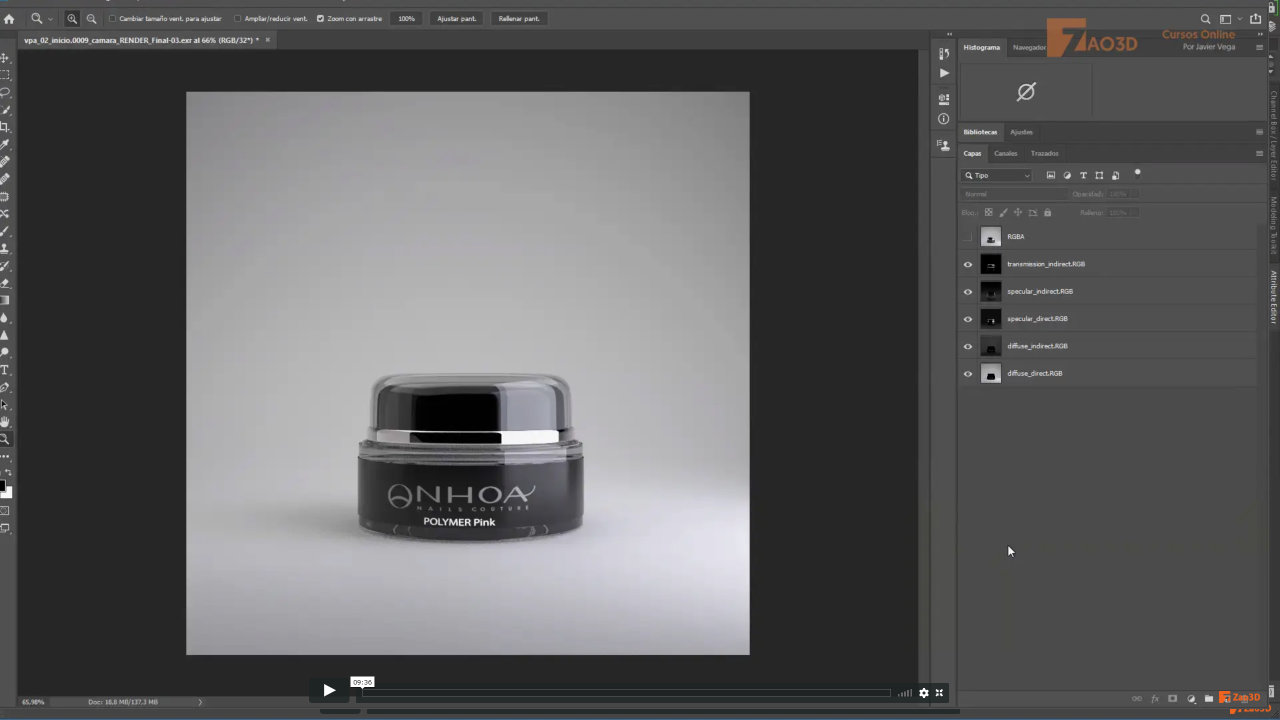The width and height of the screenshot is (1280, 720).
Task: Hide the diffuse_indirect.RGB layer
Action: click(x=967, y=346)
